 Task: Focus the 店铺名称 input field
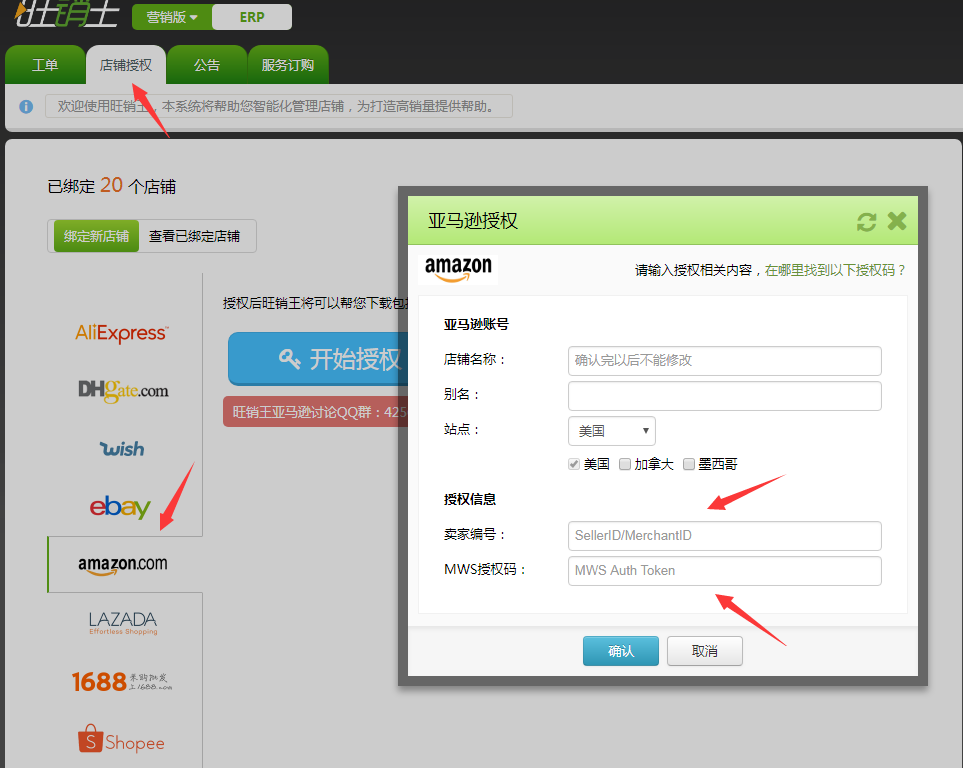pyautogui.click(x=725, y=361)
